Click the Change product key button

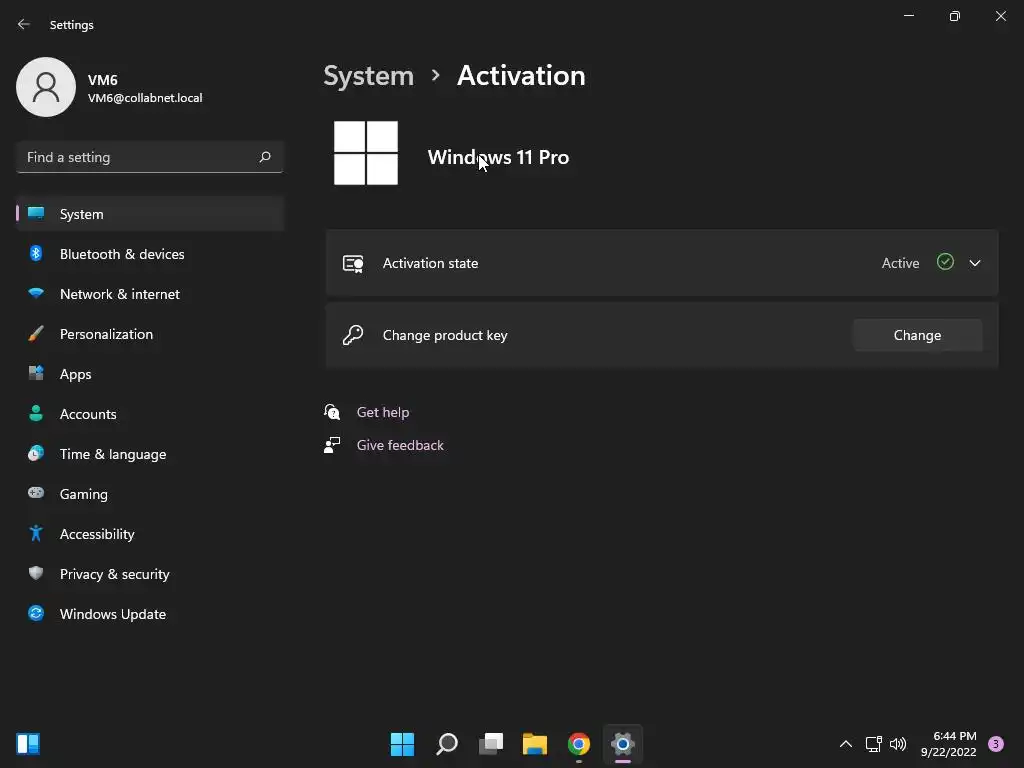point(917,335)
